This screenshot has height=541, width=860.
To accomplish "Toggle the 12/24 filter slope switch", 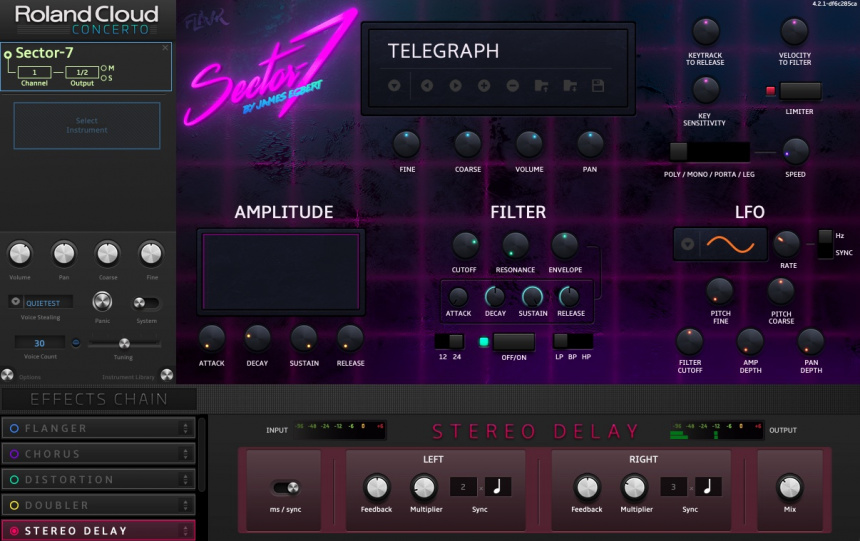I will tap(450, 341).
